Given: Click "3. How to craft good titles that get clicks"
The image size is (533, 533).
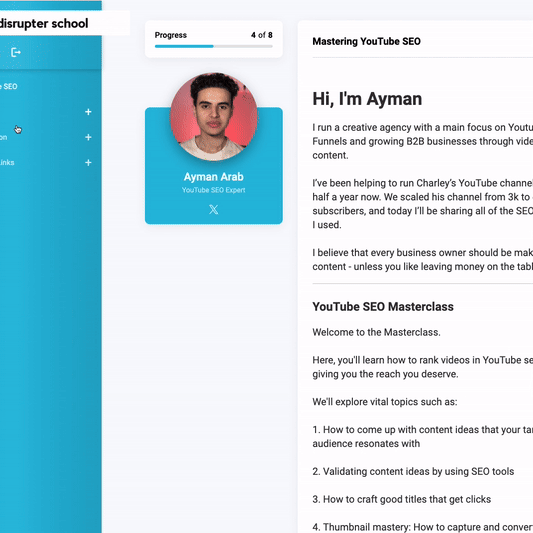Looking at the screenshot, I should click(402, 499).
